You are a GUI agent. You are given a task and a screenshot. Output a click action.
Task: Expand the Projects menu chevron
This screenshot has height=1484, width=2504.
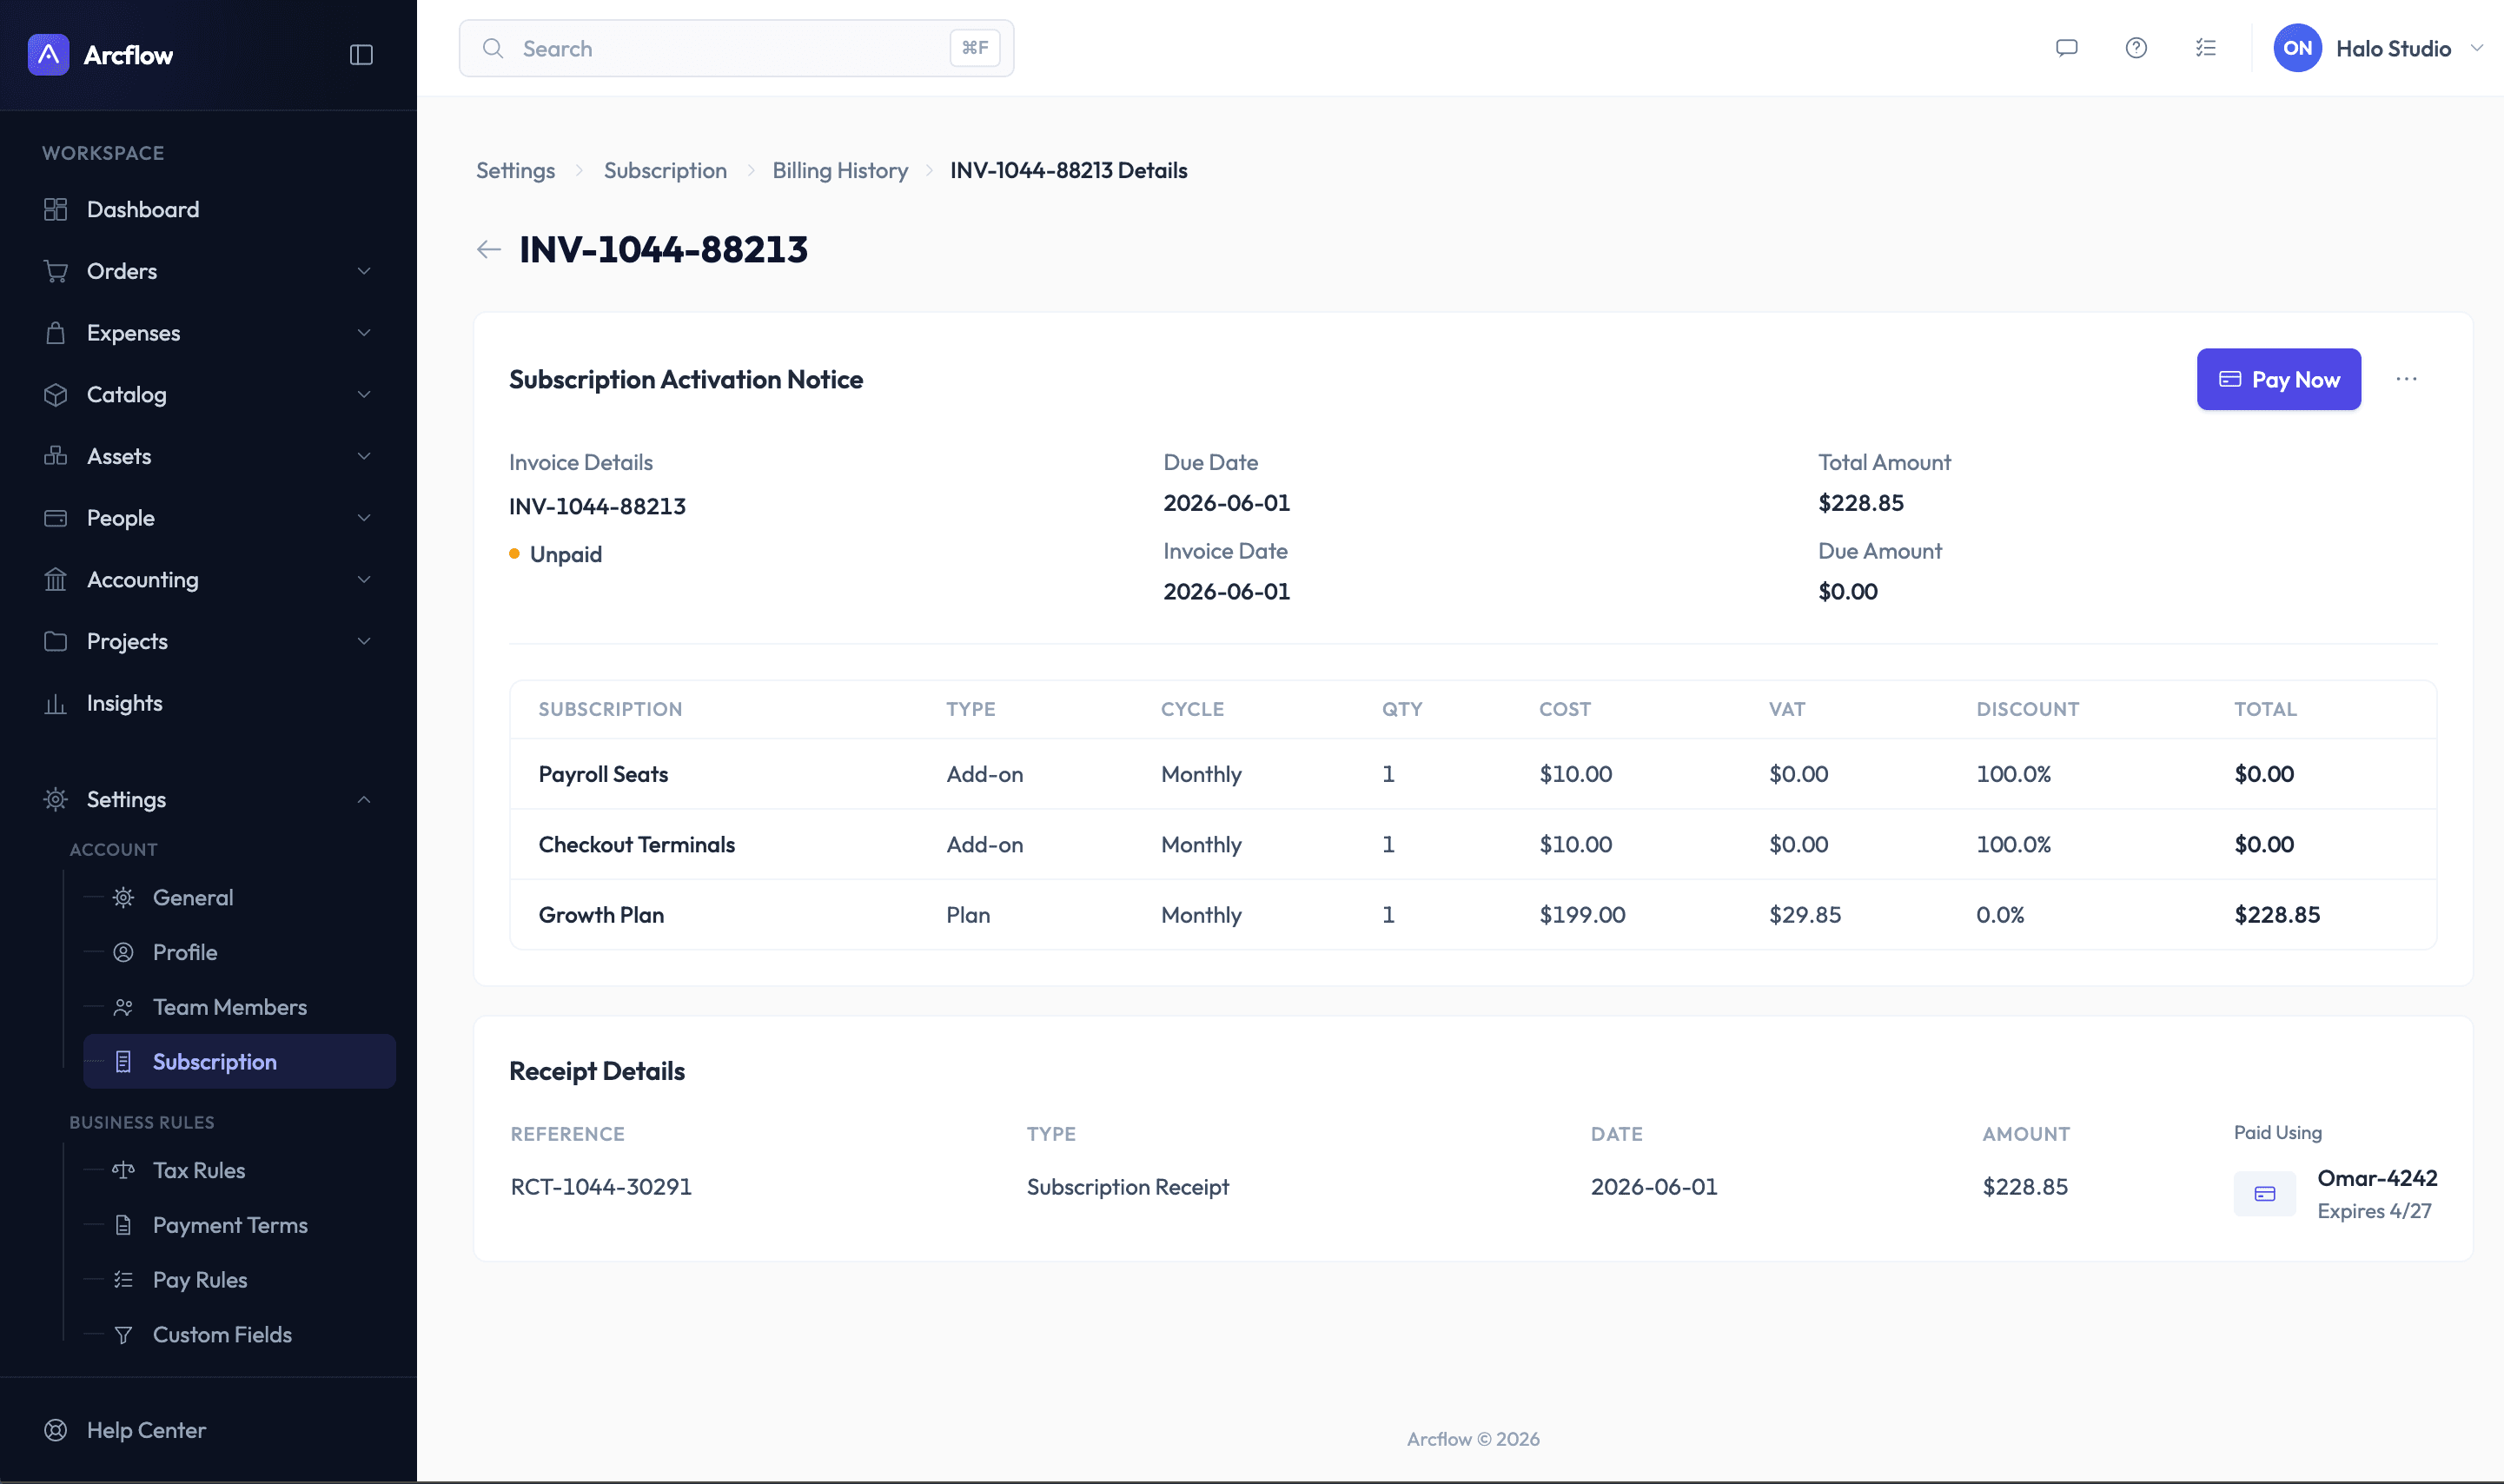coord(364,641)
